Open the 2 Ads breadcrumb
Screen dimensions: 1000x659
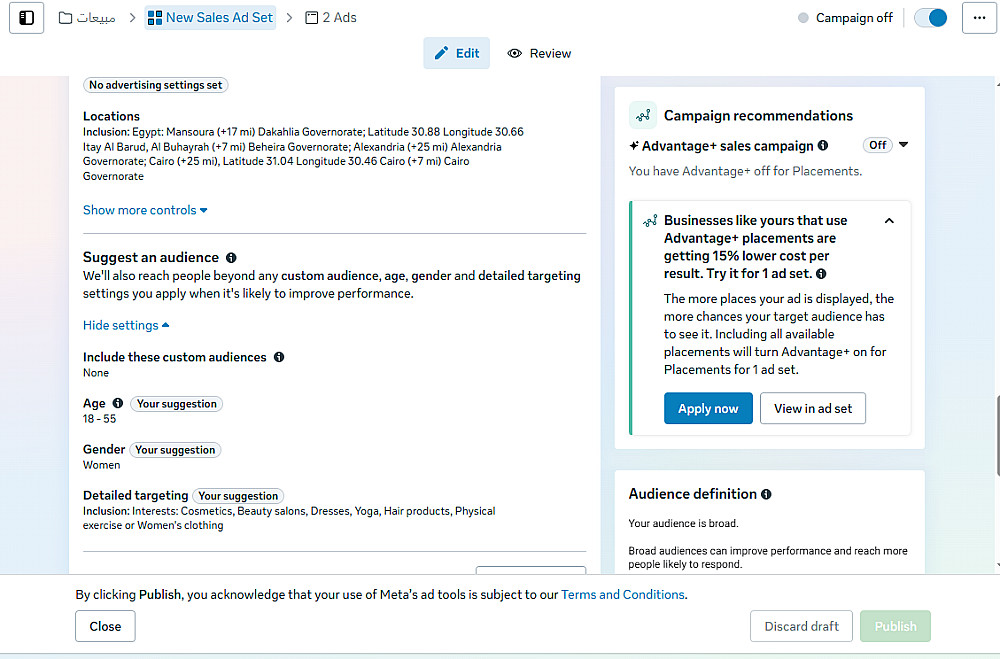[331, 18]
